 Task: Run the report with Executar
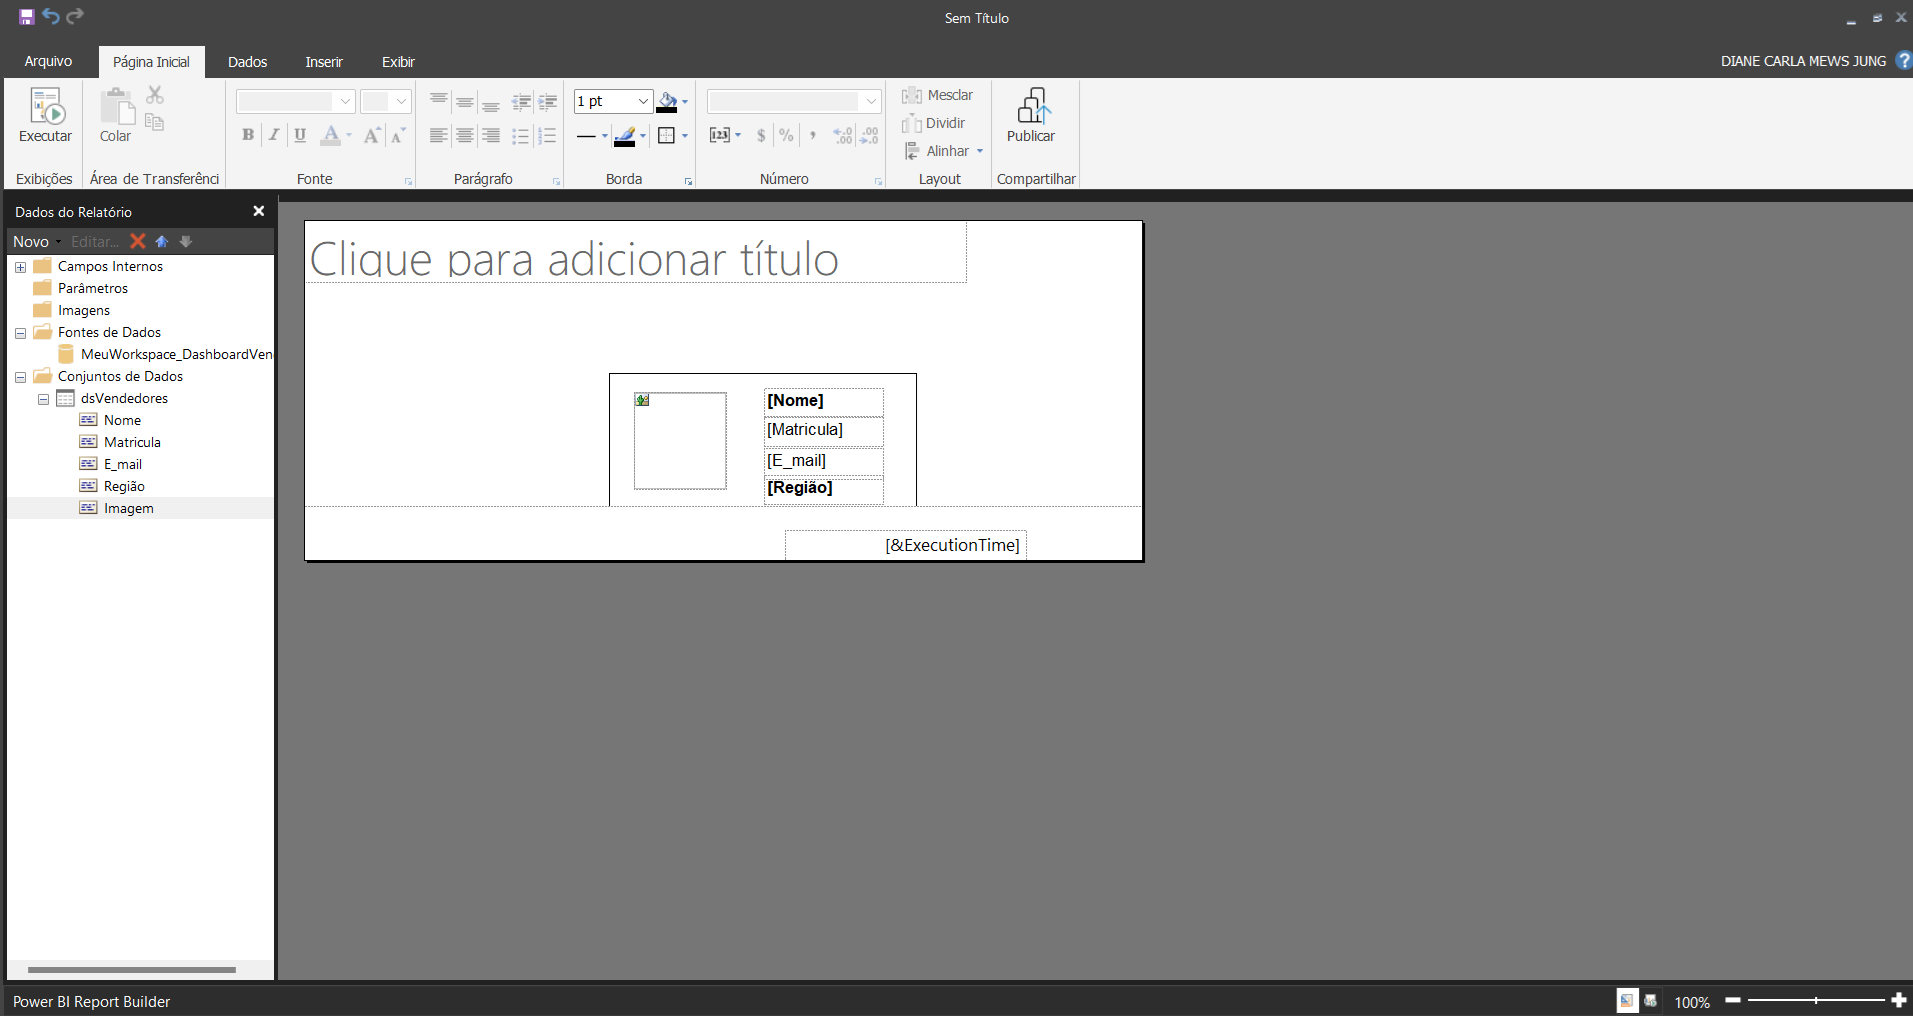pyautogui.click(x=45, y=116)
